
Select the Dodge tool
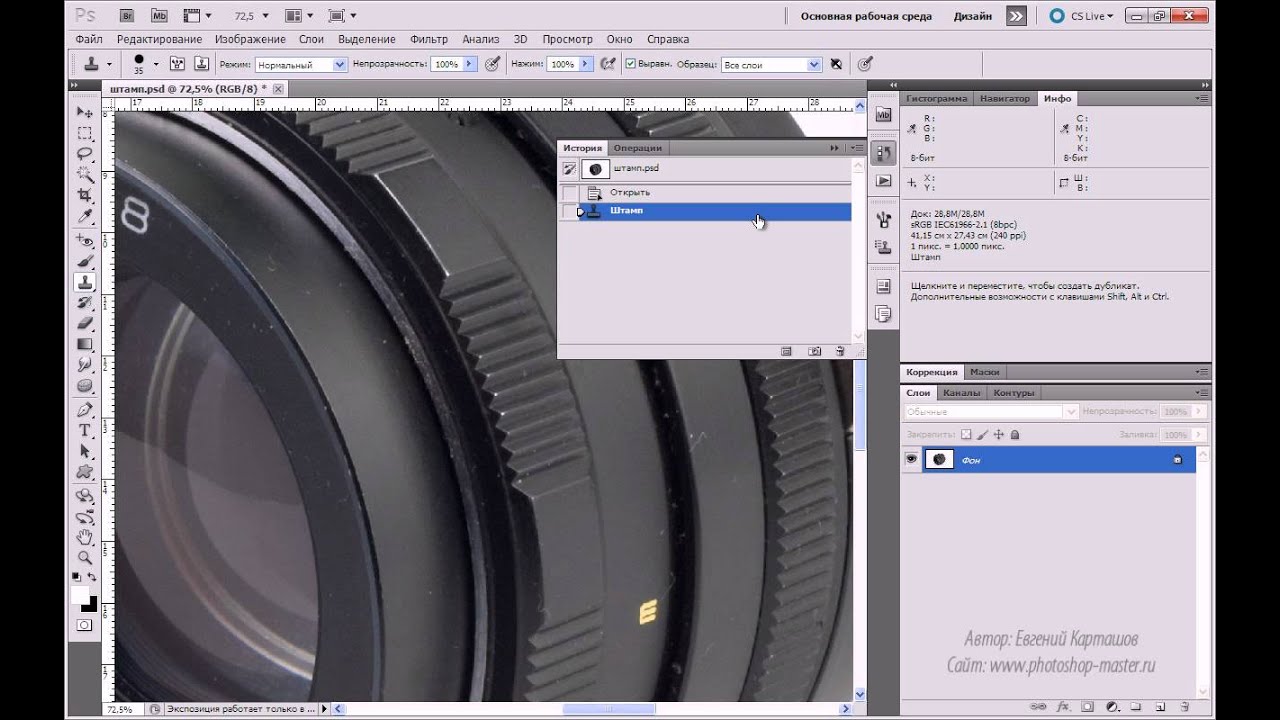85,366
